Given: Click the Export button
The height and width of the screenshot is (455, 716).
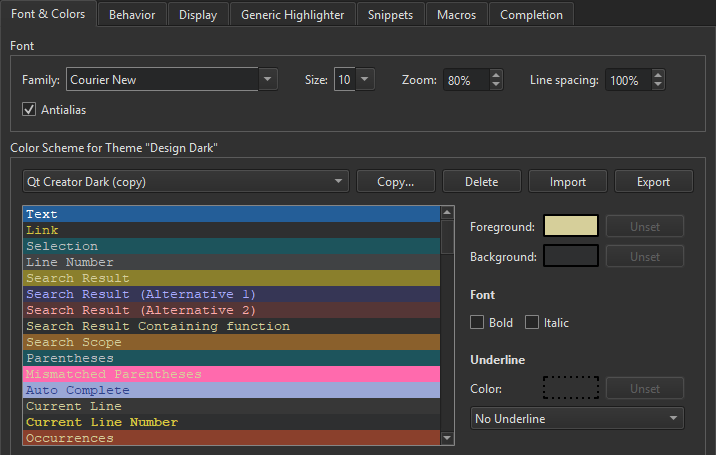Looking at the screenshot, I should [x=653, y=181].
